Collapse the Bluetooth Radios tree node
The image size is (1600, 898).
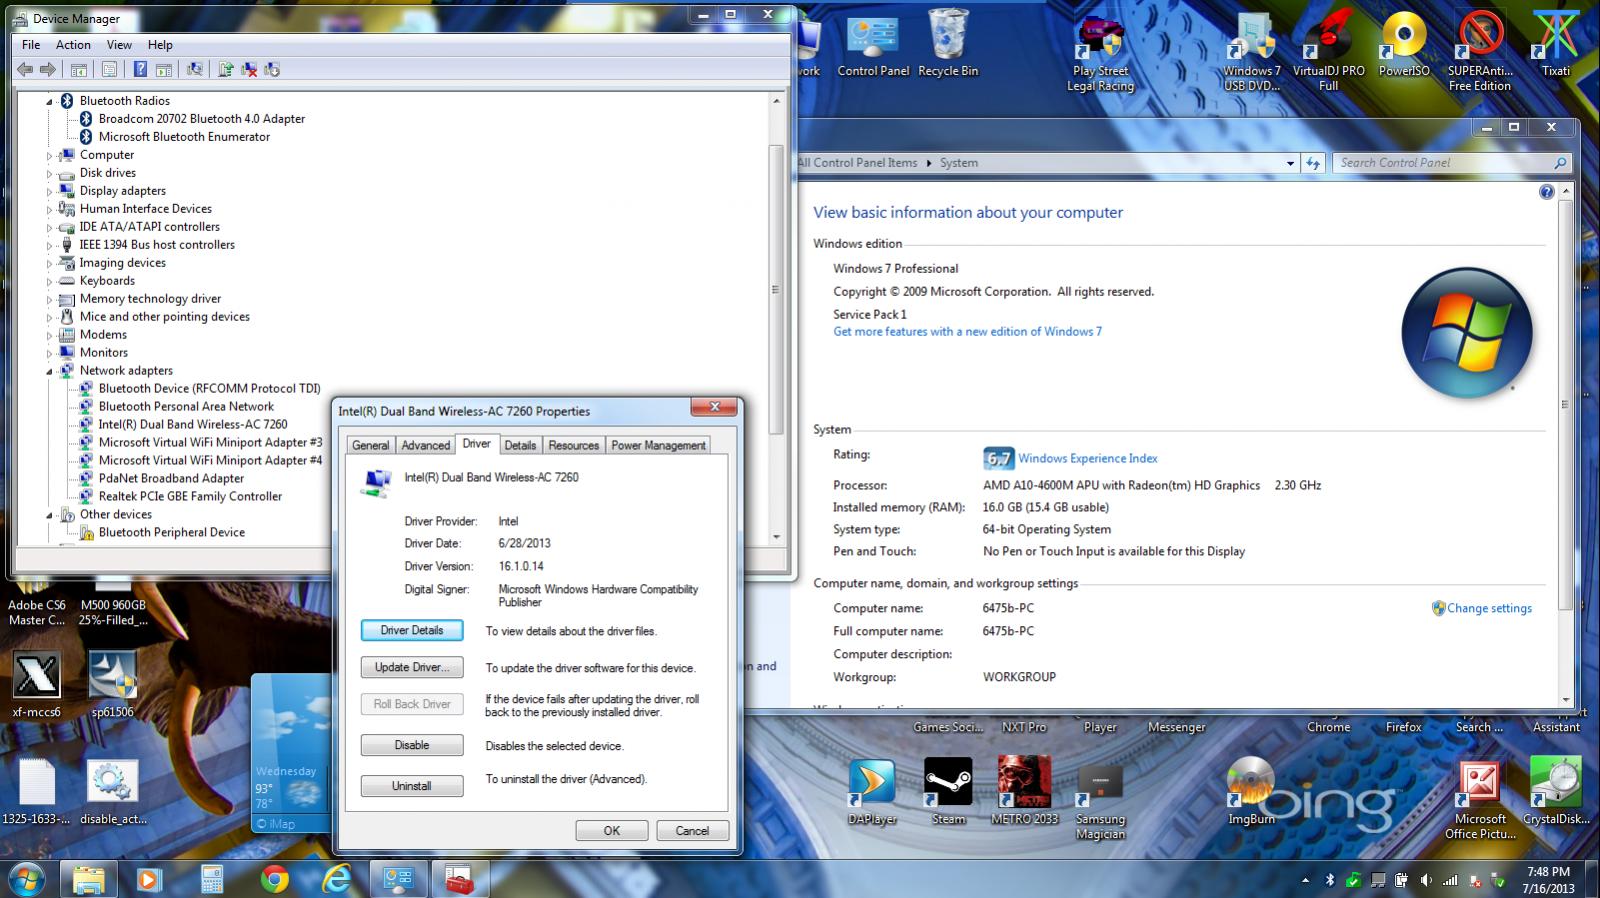[49, 101]
